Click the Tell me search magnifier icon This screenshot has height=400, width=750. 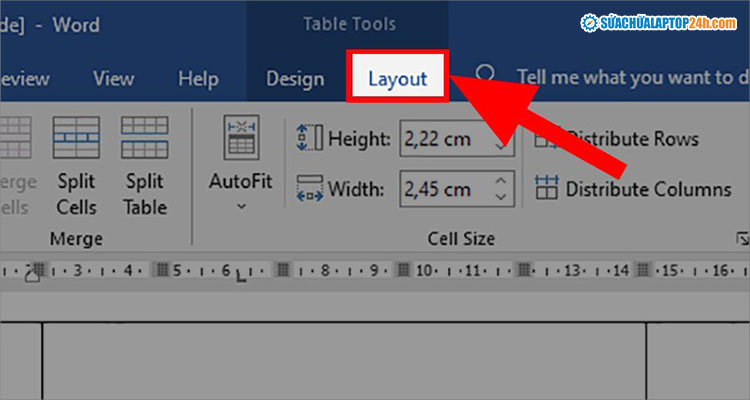(485, 77)
